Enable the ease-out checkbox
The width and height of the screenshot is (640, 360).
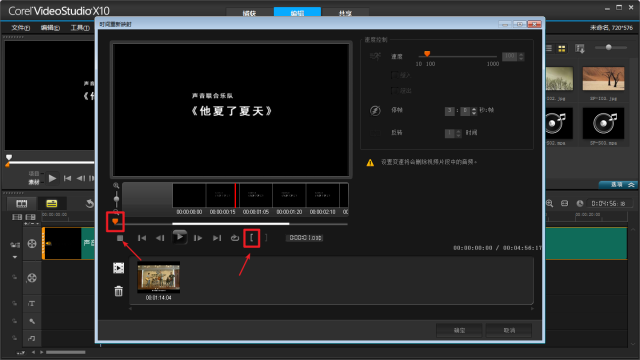pyautogui.click(x=395, y=91)
